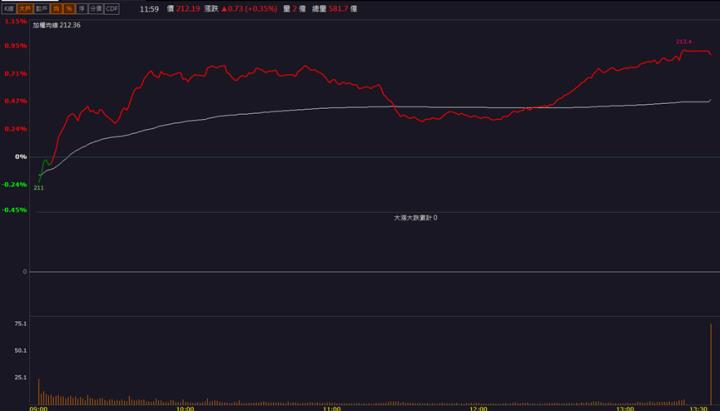Click the 加權均線 212.36 label
Viewport: 720px width, 411px height.
(57, 25)
